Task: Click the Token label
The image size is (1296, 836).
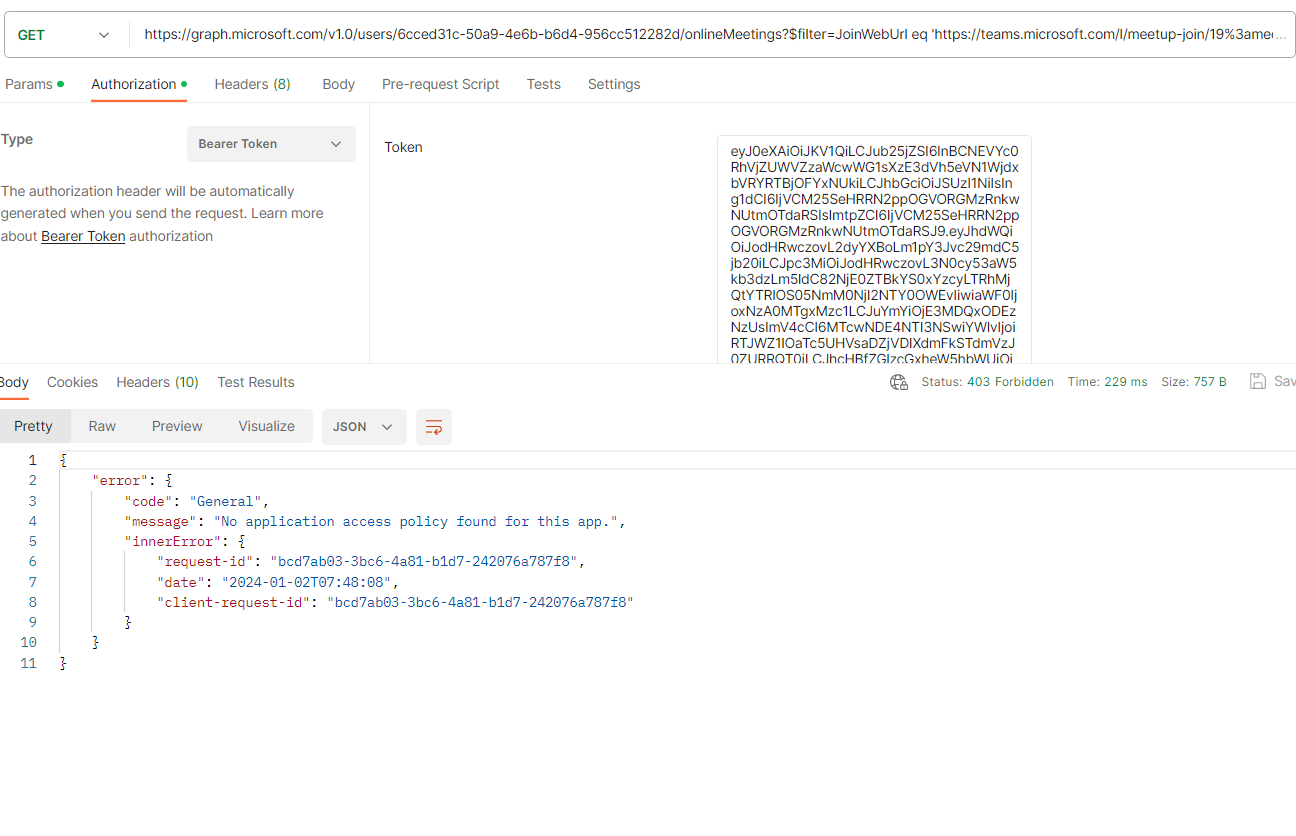Action: [403, 147]
